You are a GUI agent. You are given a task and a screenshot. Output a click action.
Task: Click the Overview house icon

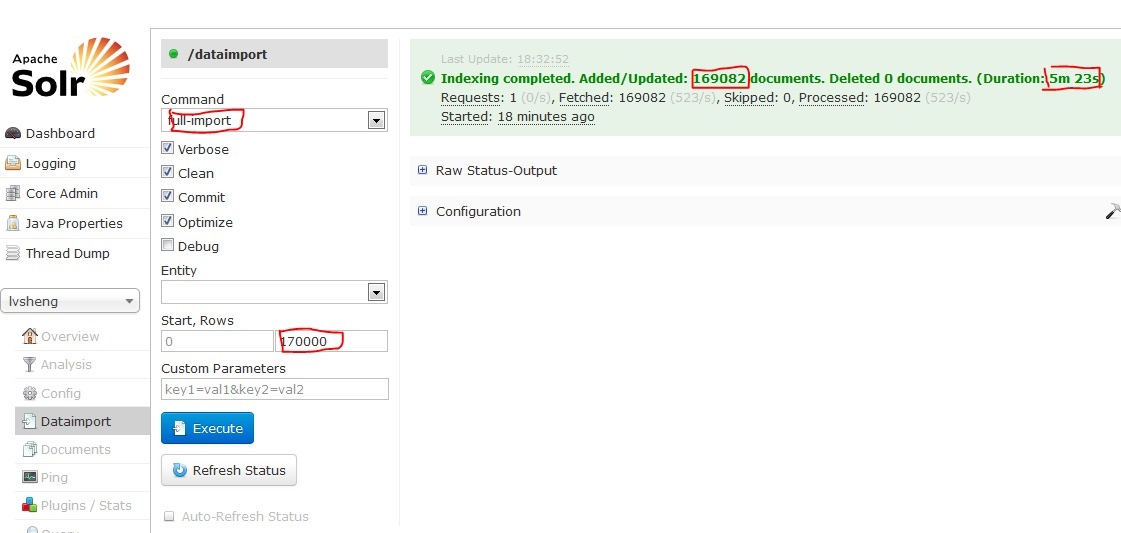(x=30, y=336)
